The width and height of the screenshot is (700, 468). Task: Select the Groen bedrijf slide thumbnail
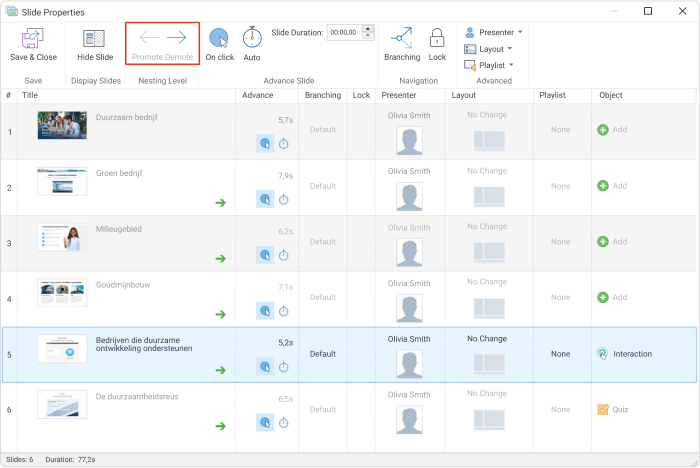[x=62, y=181]
